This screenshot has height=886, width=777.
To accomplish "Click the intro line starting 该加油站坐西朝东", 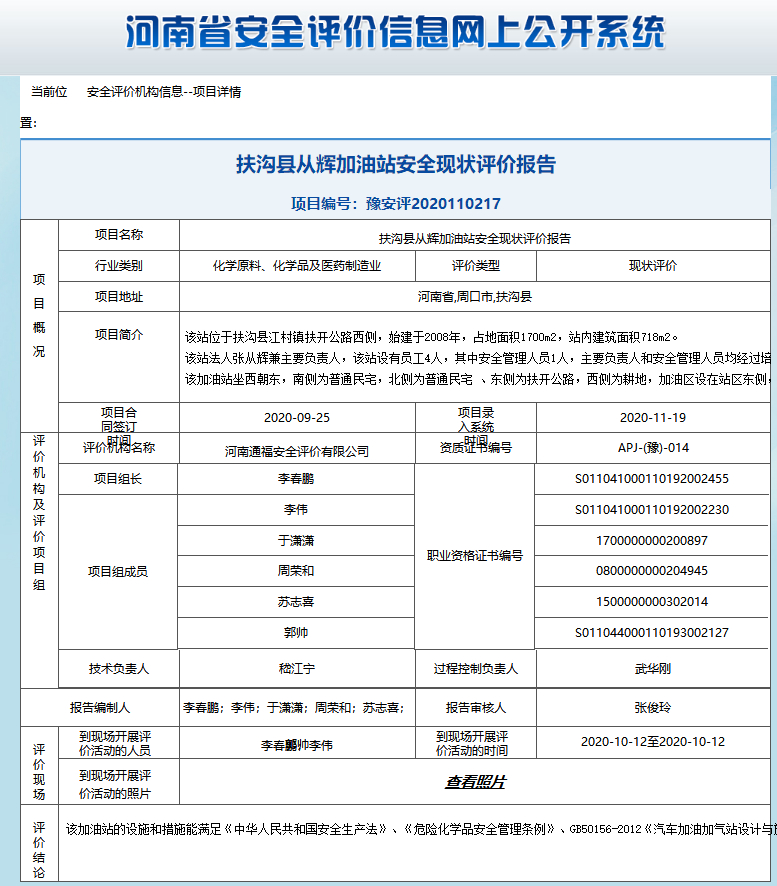I will click(478, 379).
